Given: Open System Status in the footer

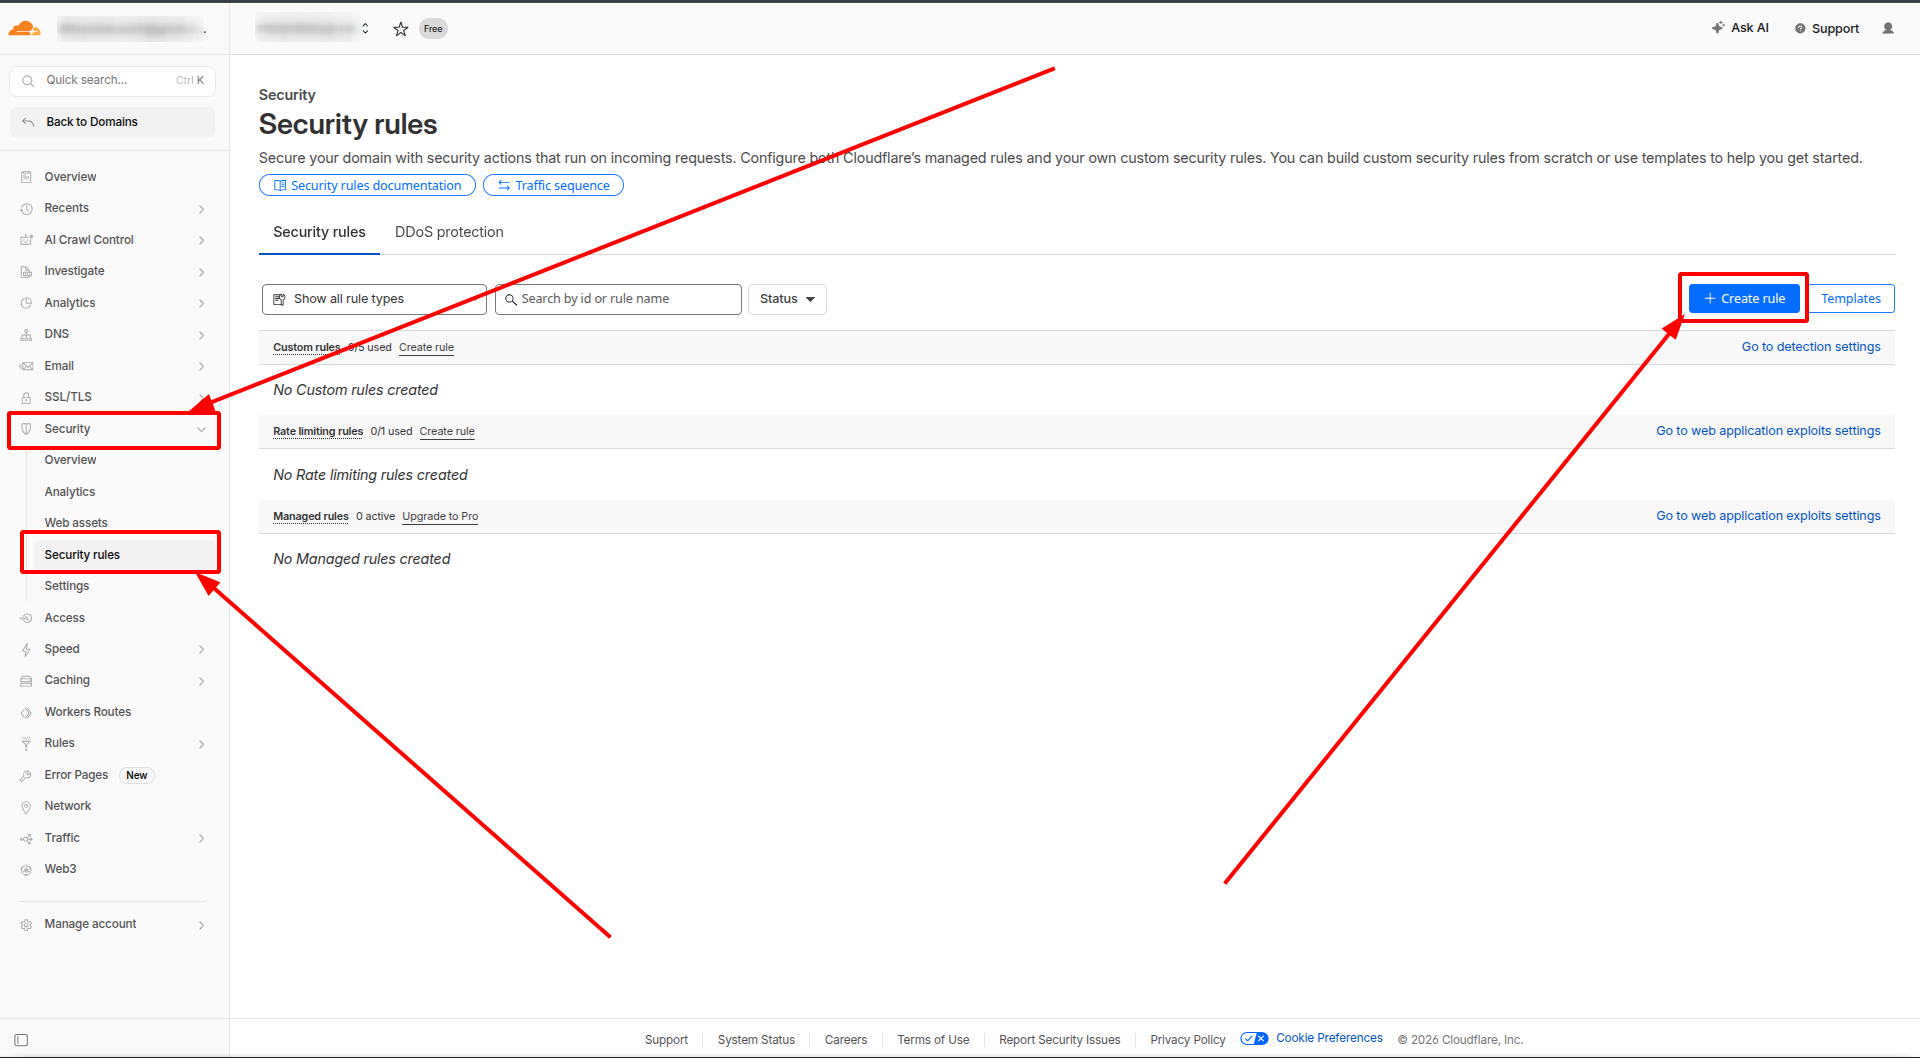Looking at the screenshot, I should [756, 1040].
